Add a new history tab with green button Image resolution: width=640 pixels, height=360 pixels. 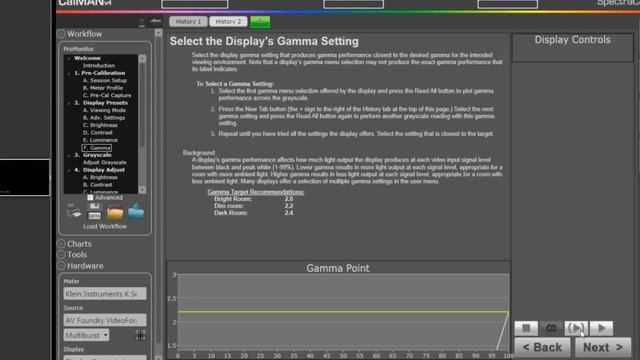coord(260,22)
